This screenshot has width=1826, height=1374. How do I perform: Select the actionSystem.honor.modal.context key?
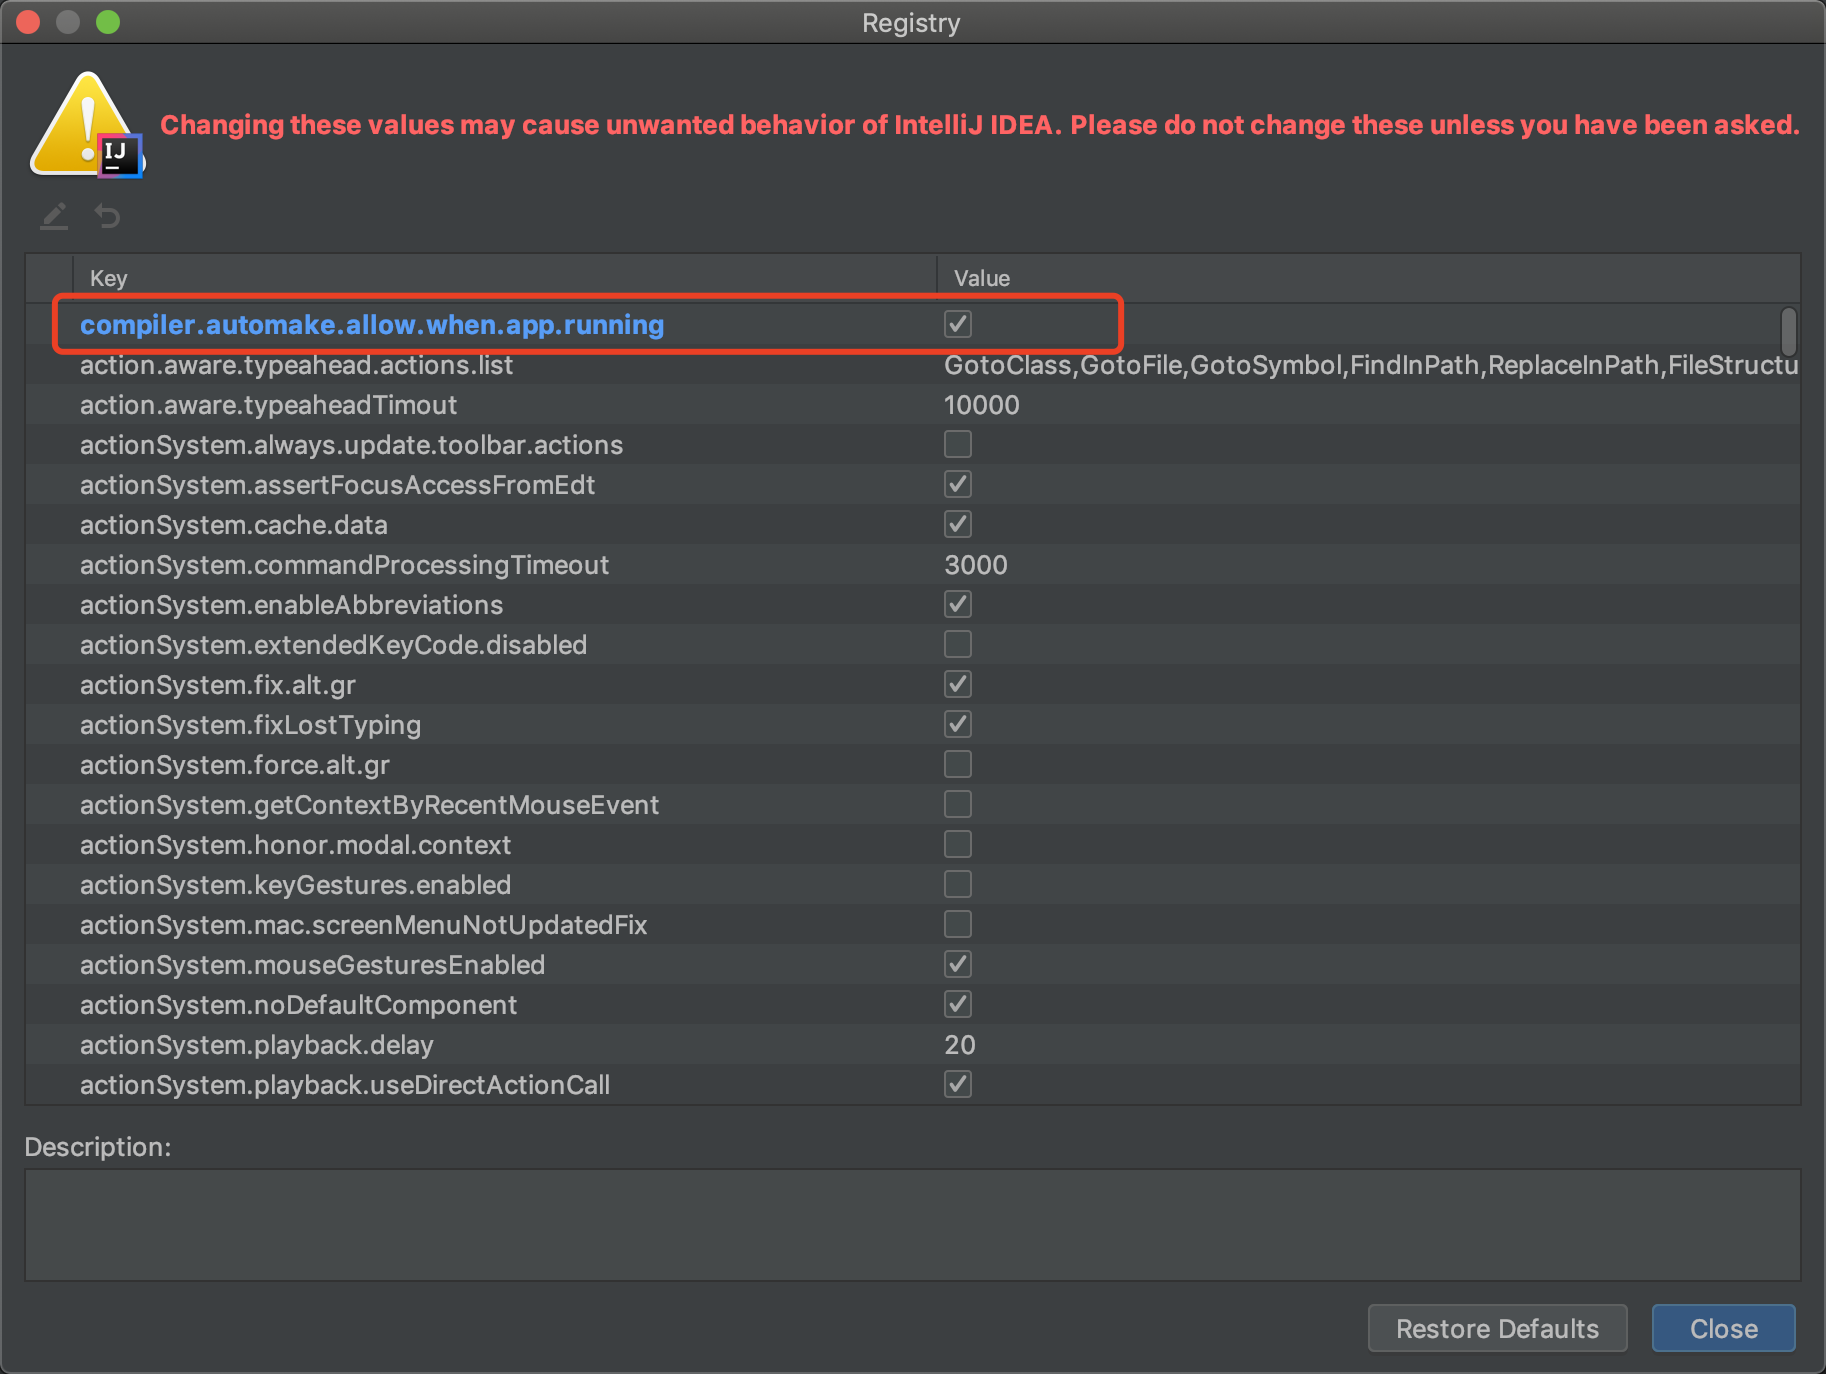(x=295, y=845)
